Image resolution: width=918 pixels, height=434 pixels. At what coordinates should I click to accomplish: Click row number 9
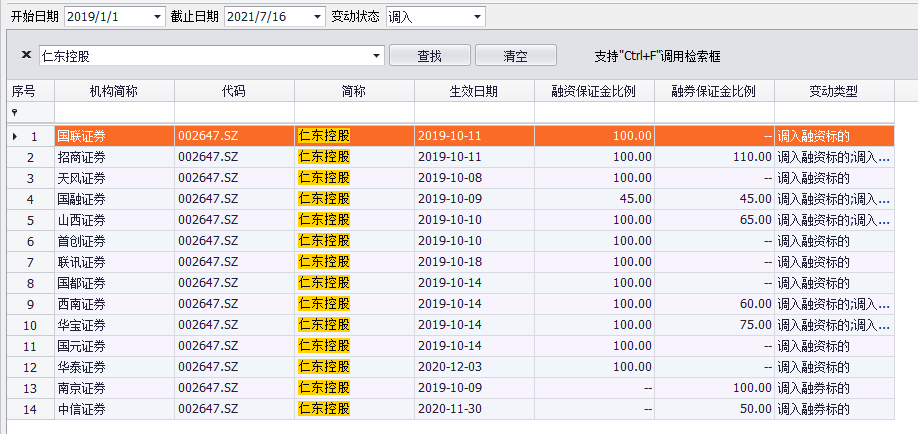point(31,305)
